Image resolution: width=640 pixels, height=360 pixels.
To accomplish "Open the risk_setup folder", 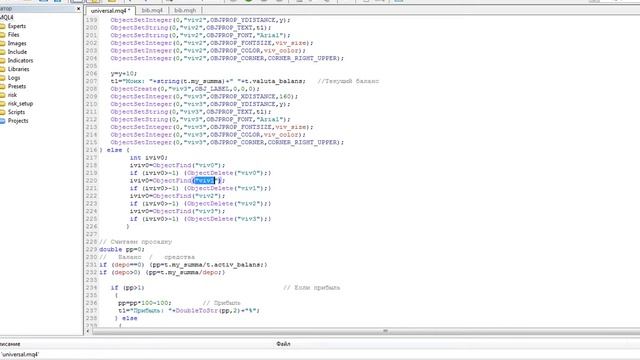I will click(20, 103).
